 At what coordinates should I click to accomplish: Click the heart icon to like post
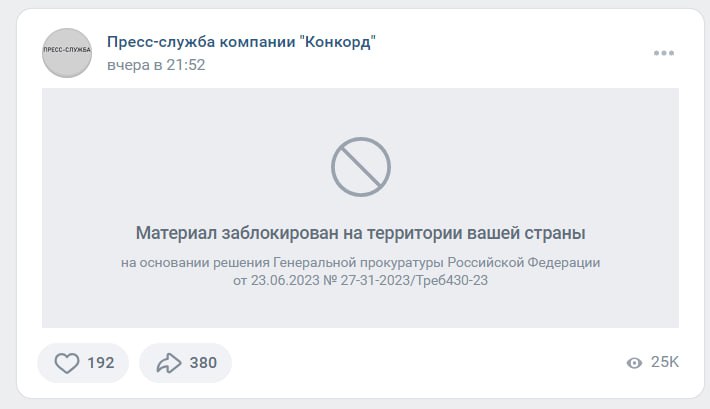(x=67, y=363)
